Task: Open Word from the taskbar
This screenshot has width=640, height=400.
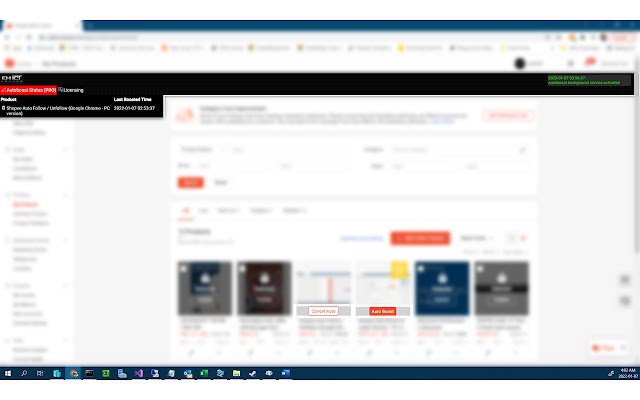Action: click(285, 373)
